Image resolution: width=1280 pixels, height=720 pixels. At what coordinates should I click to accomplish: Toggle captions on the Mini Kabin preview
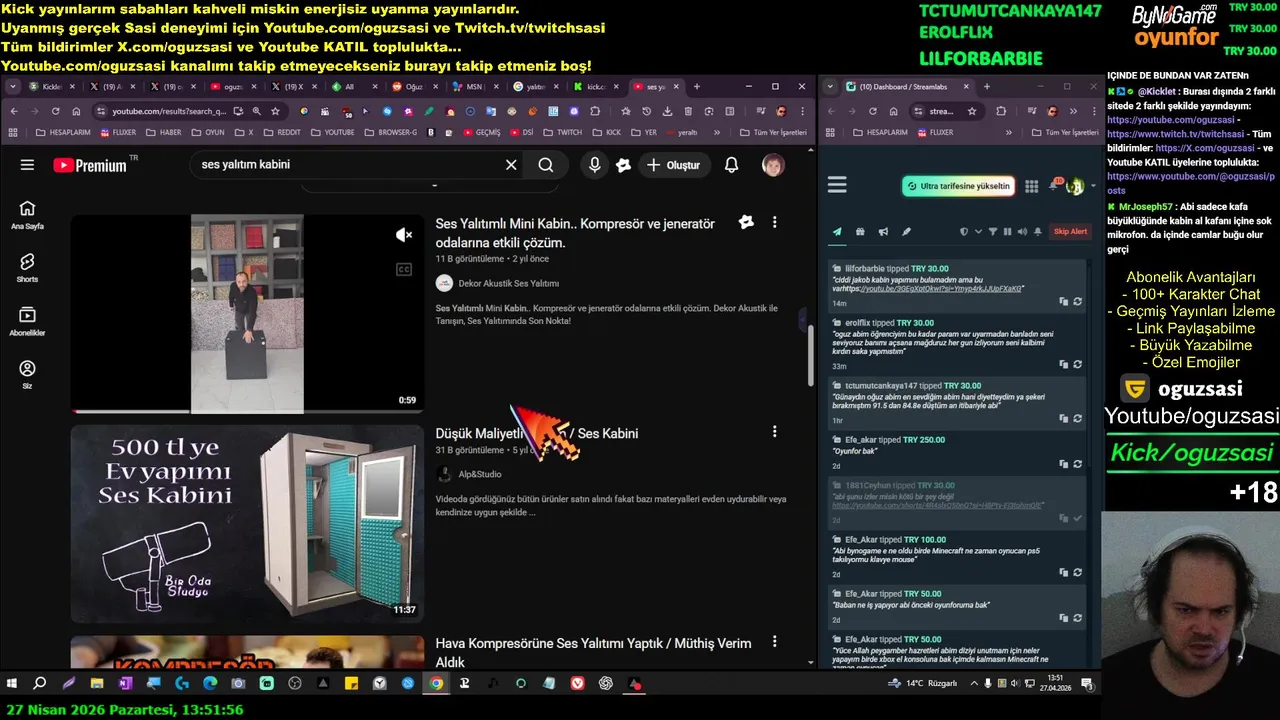click(x=404, y=269)
